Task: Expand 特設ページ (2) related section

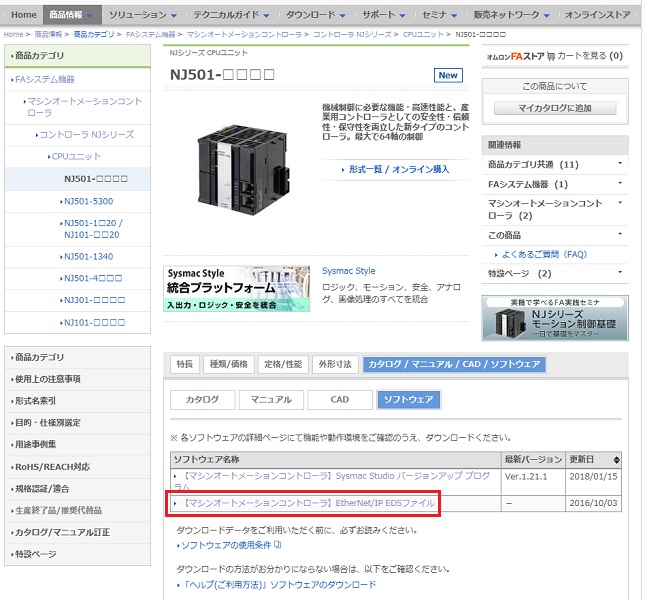Action: (555, 273)
